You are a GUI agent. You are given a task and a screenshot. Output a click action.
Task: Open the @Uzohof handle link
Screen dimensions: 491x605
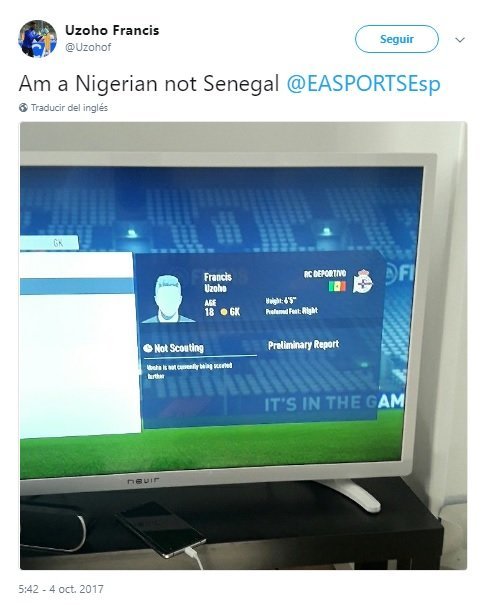point(88,47)
